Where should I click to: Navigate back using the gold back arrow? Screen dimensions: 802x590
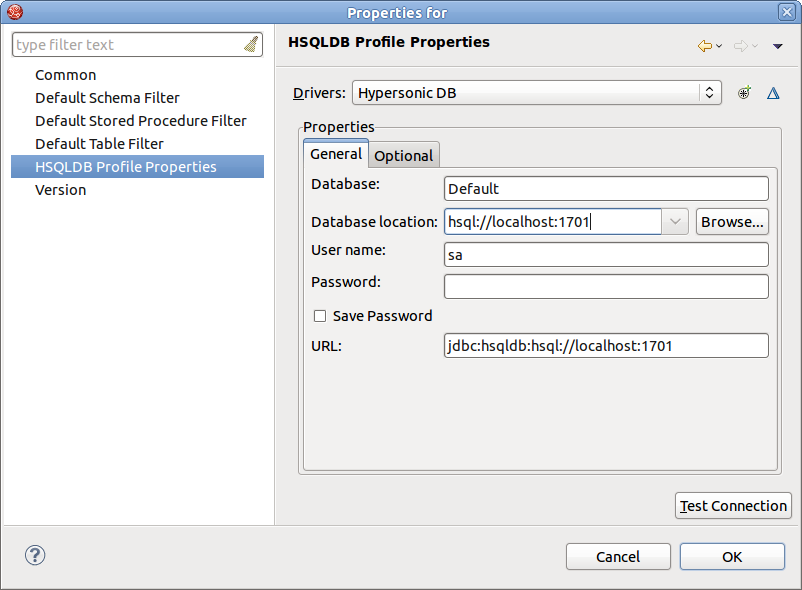703,44
